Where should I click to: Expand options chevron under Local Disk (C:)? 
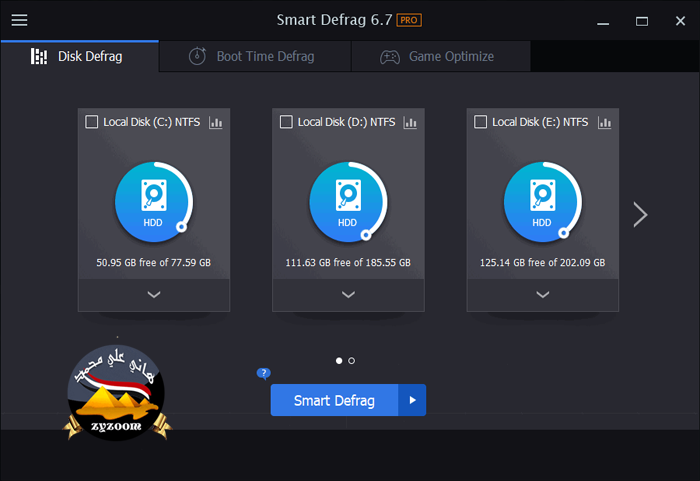[x=154, y=295]
